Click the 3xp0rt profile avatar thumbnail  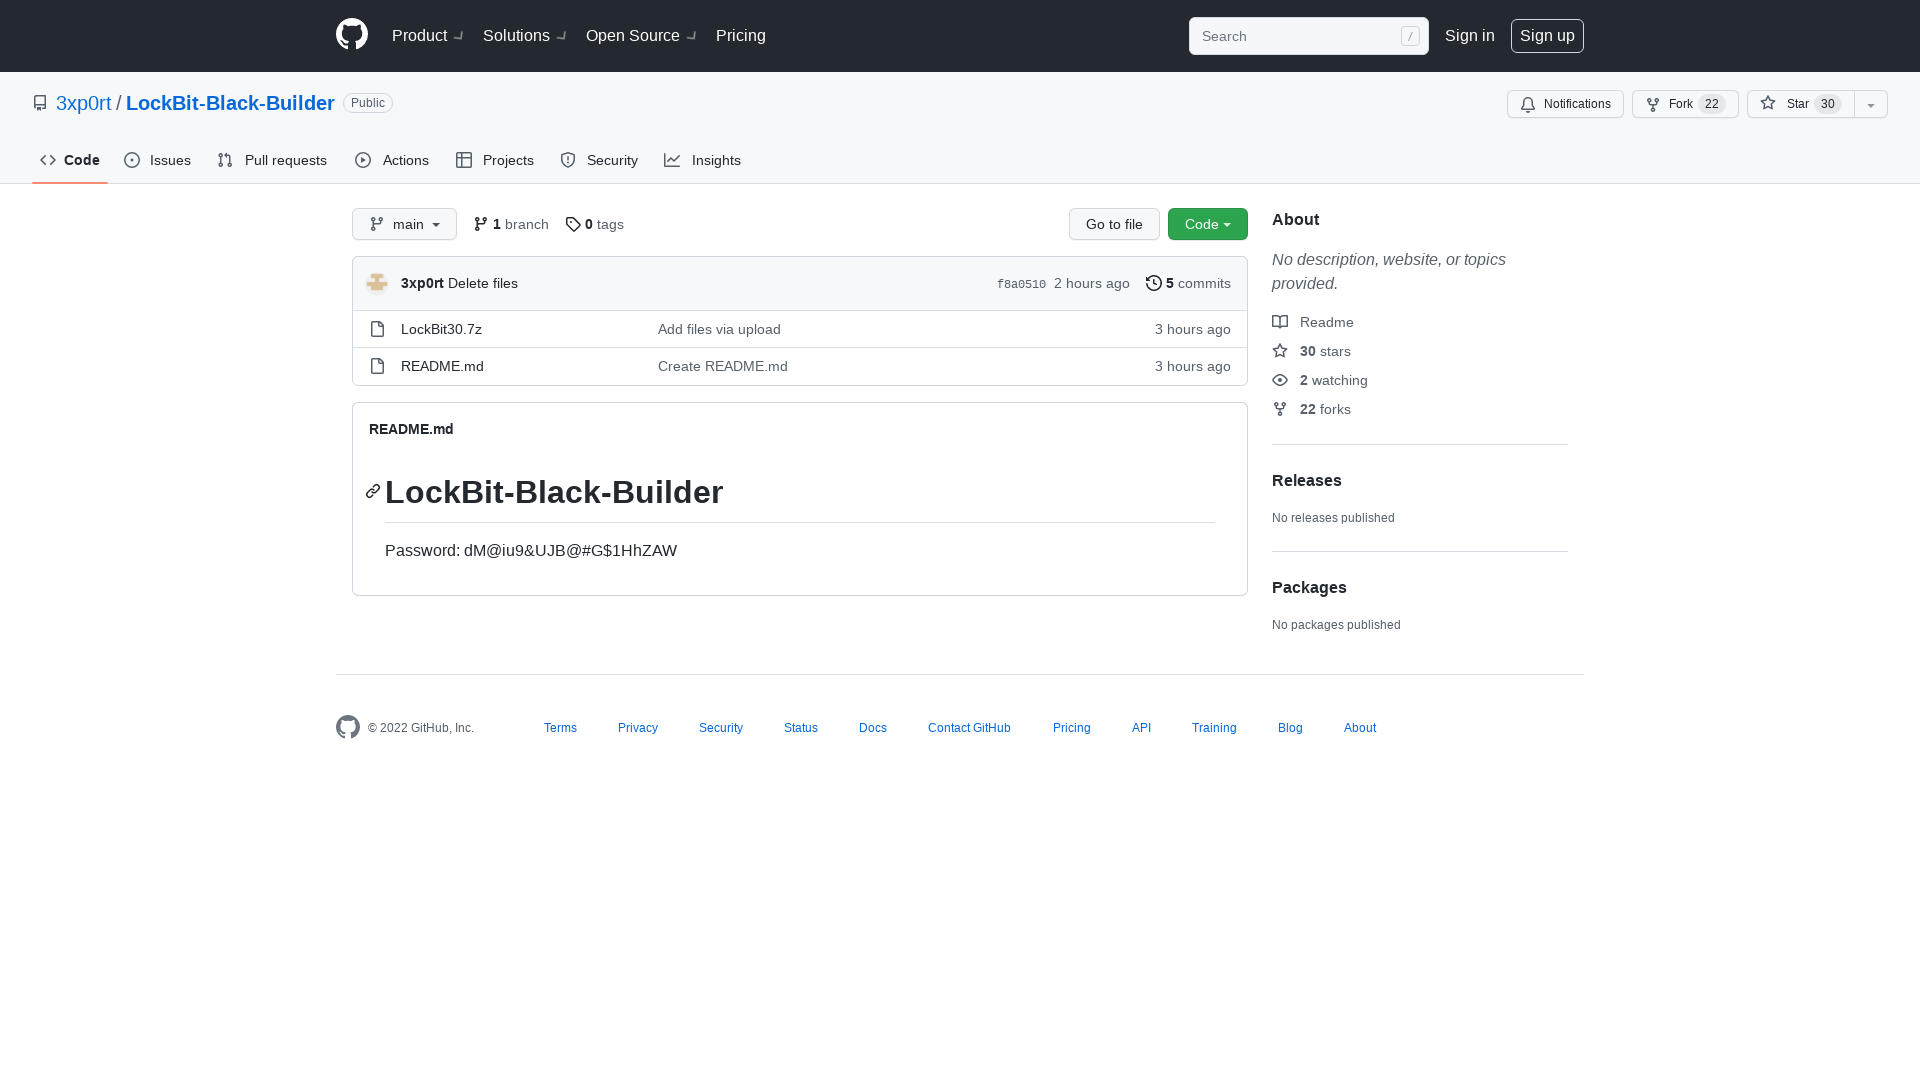pos(377,283)
